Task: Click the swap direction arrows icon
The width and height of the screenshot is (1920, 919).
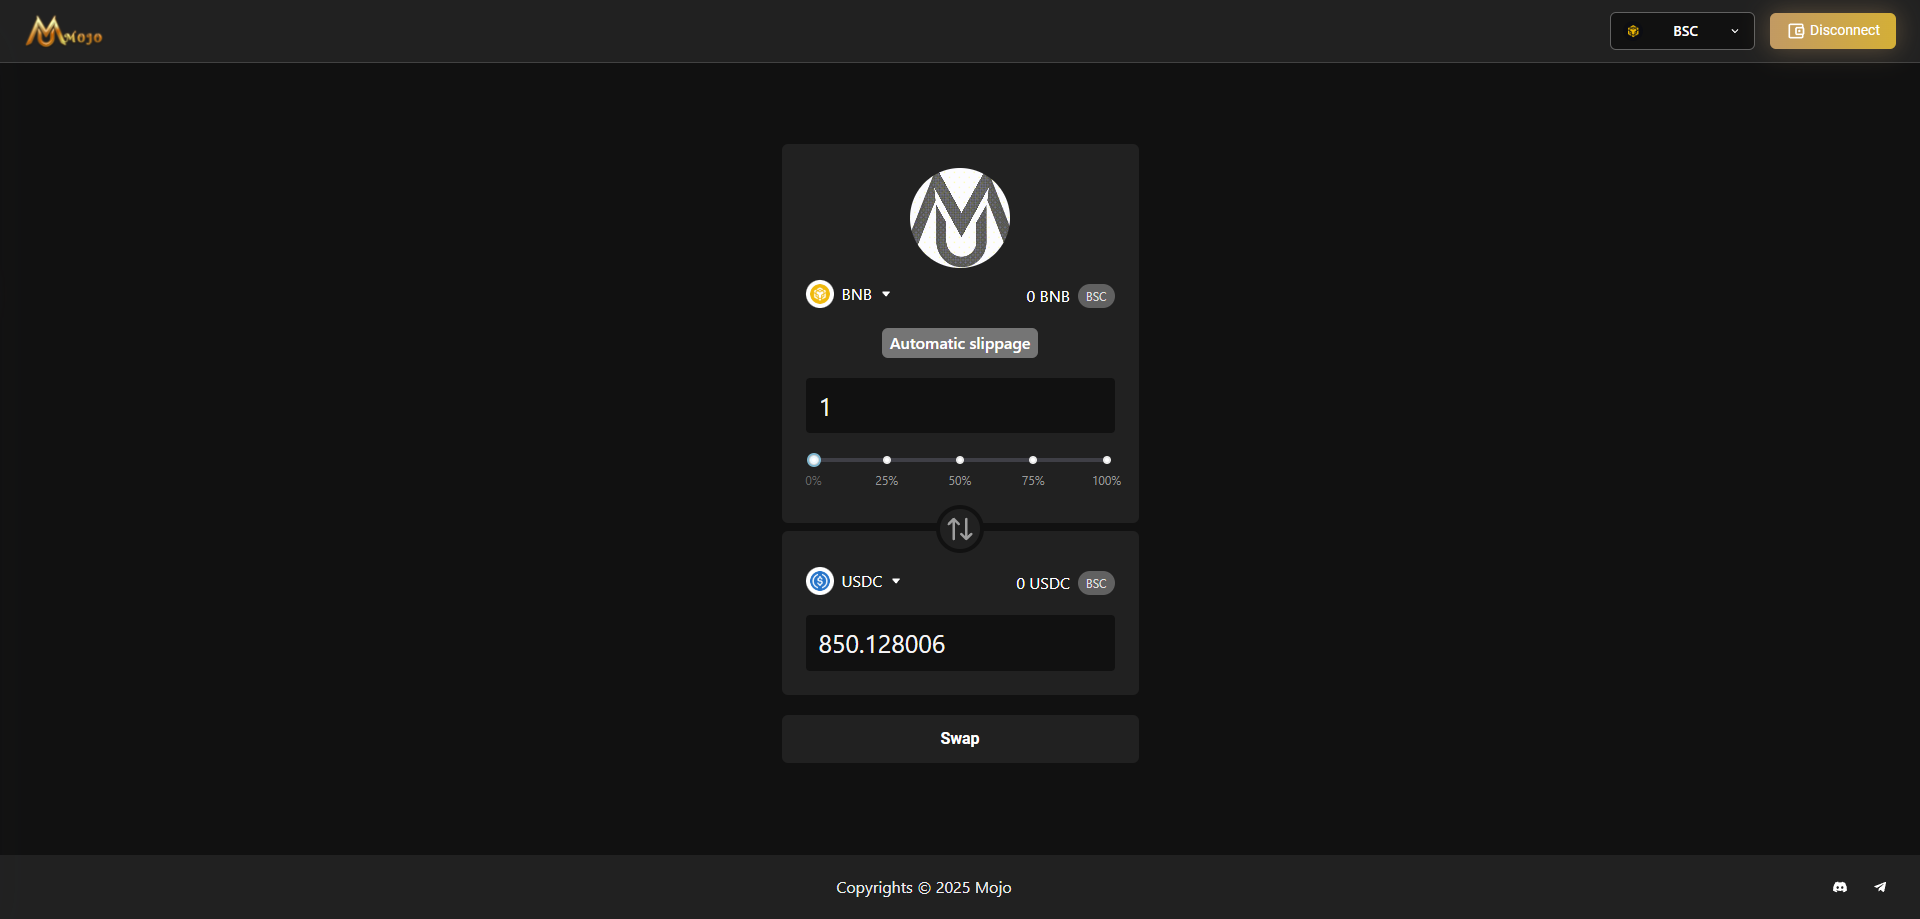Action: [x=959, y=529]
